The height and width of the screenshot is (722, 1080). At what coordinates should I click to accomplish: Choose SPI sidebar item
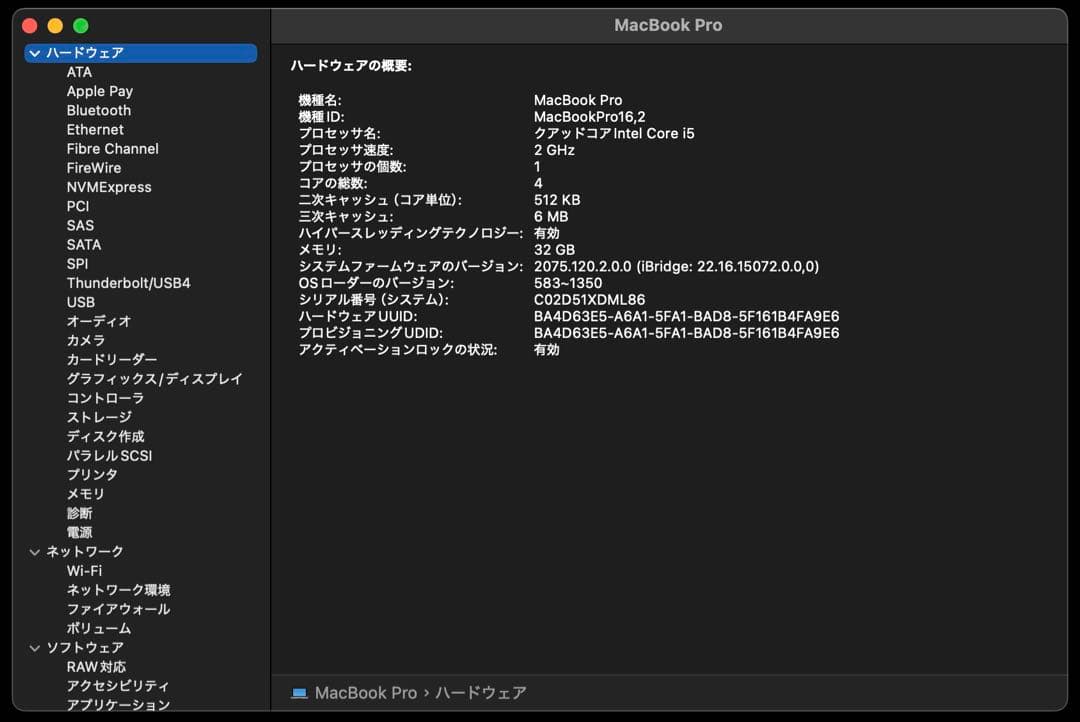(x=77, y=264)
